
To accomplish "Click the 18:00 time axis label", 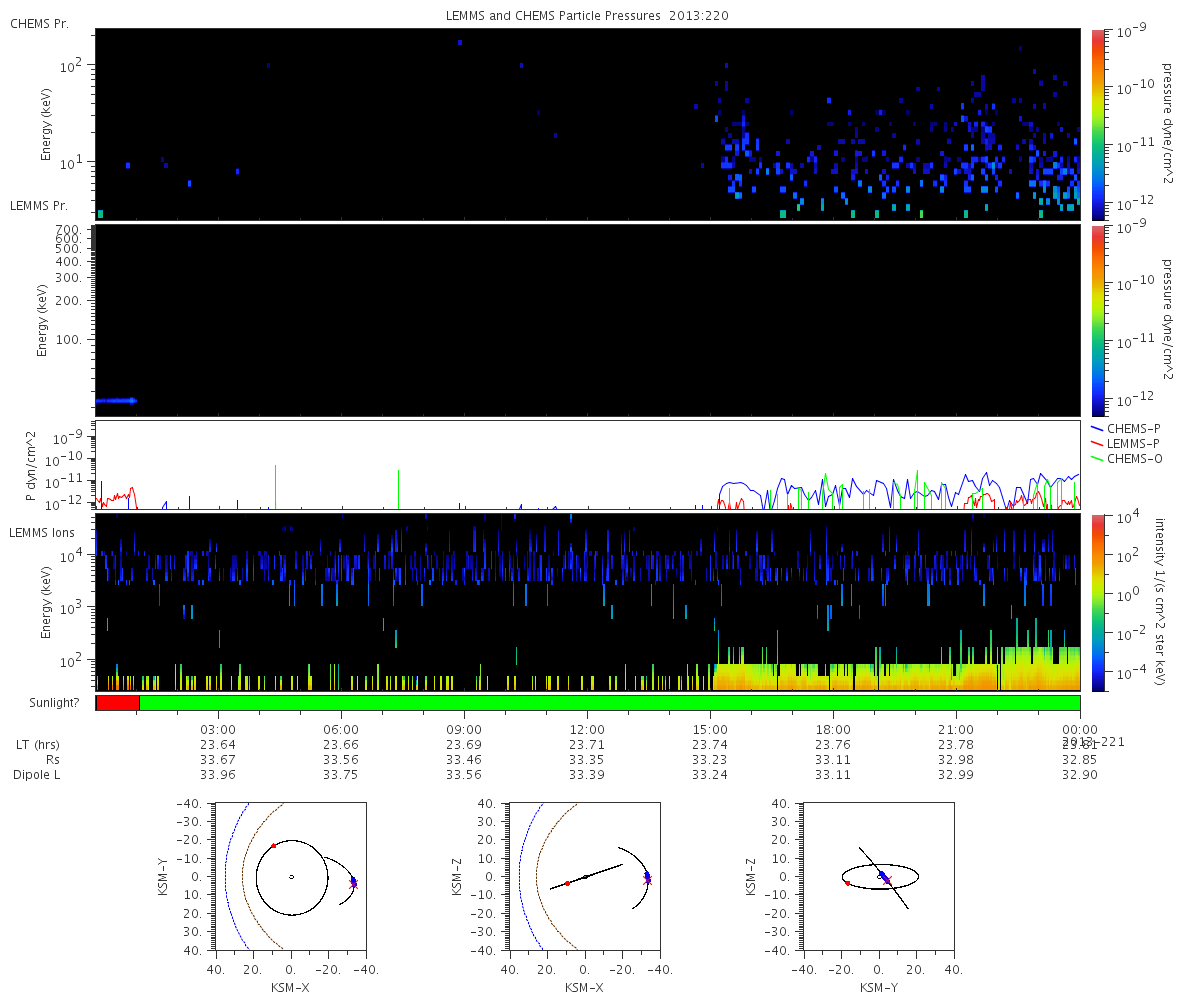I will point(833,729).
